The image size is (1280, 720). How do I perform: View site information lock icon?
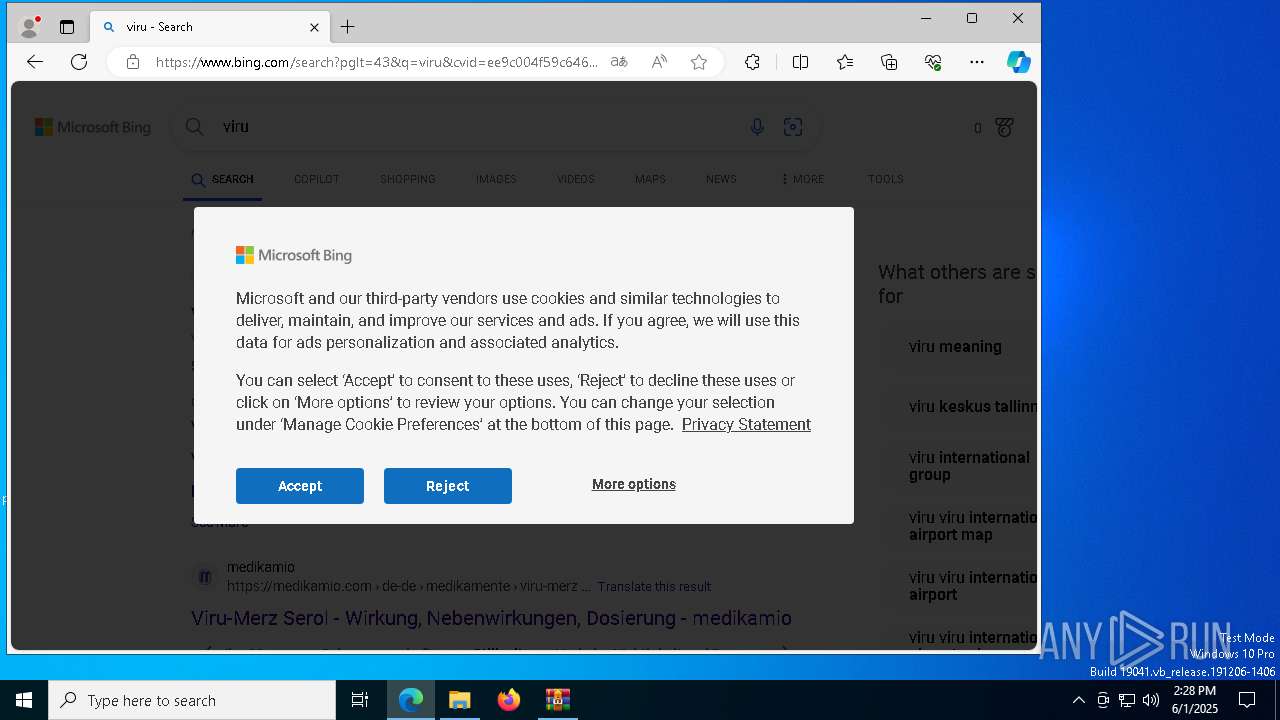pyautogui.click(x=133, y=62)
